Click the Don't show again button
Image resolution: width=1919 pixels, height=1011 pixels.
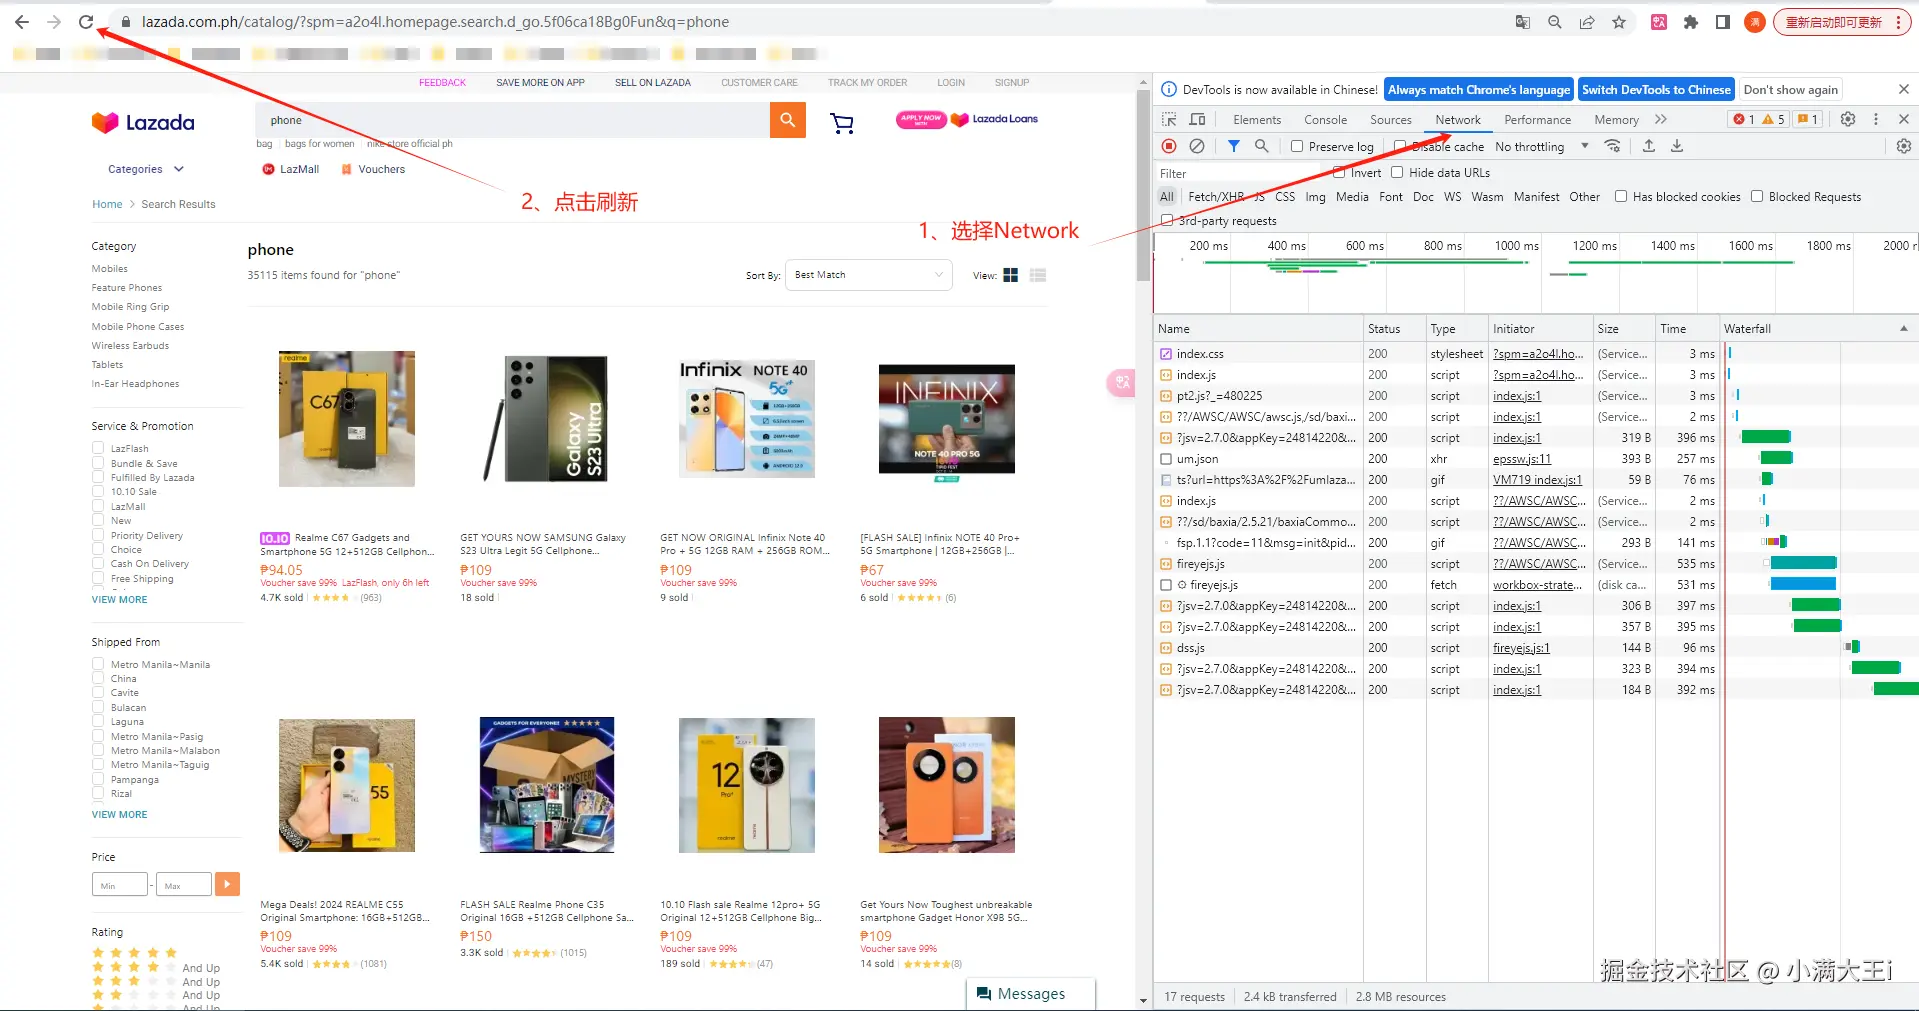pos(1790,90)
